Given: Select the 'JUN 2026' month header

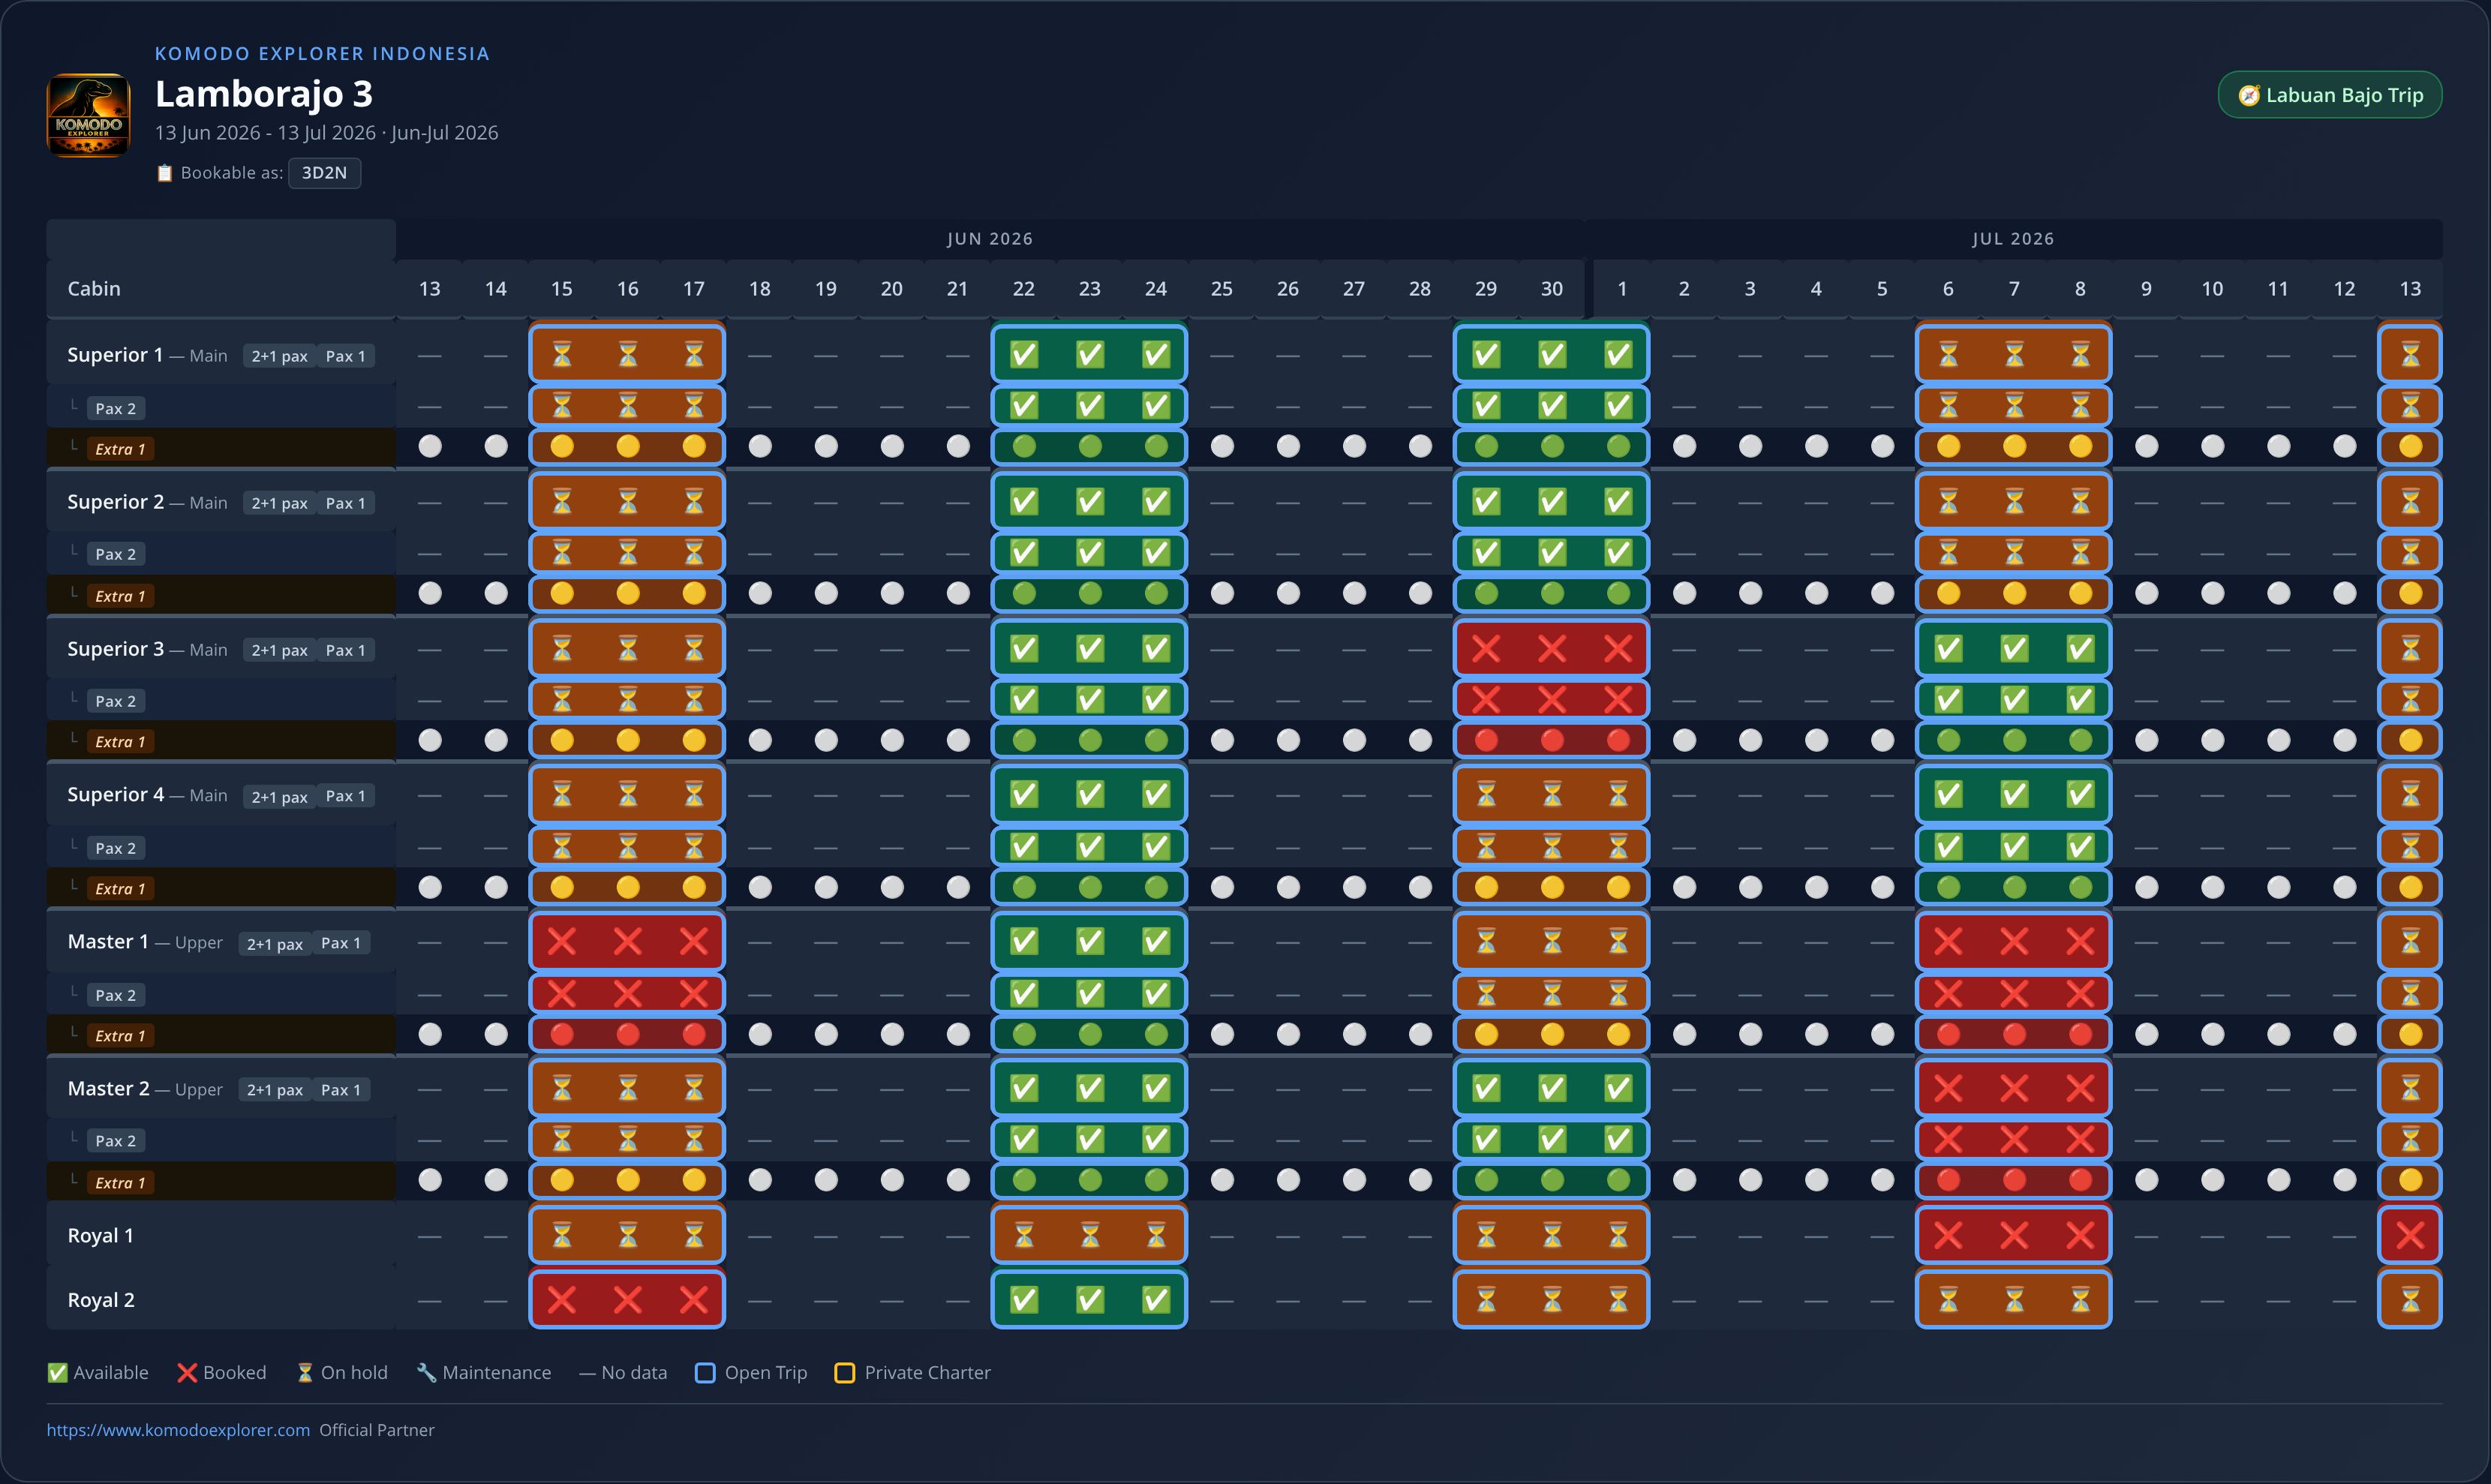Looking at the screenshot, I should (x=990, y=239).
